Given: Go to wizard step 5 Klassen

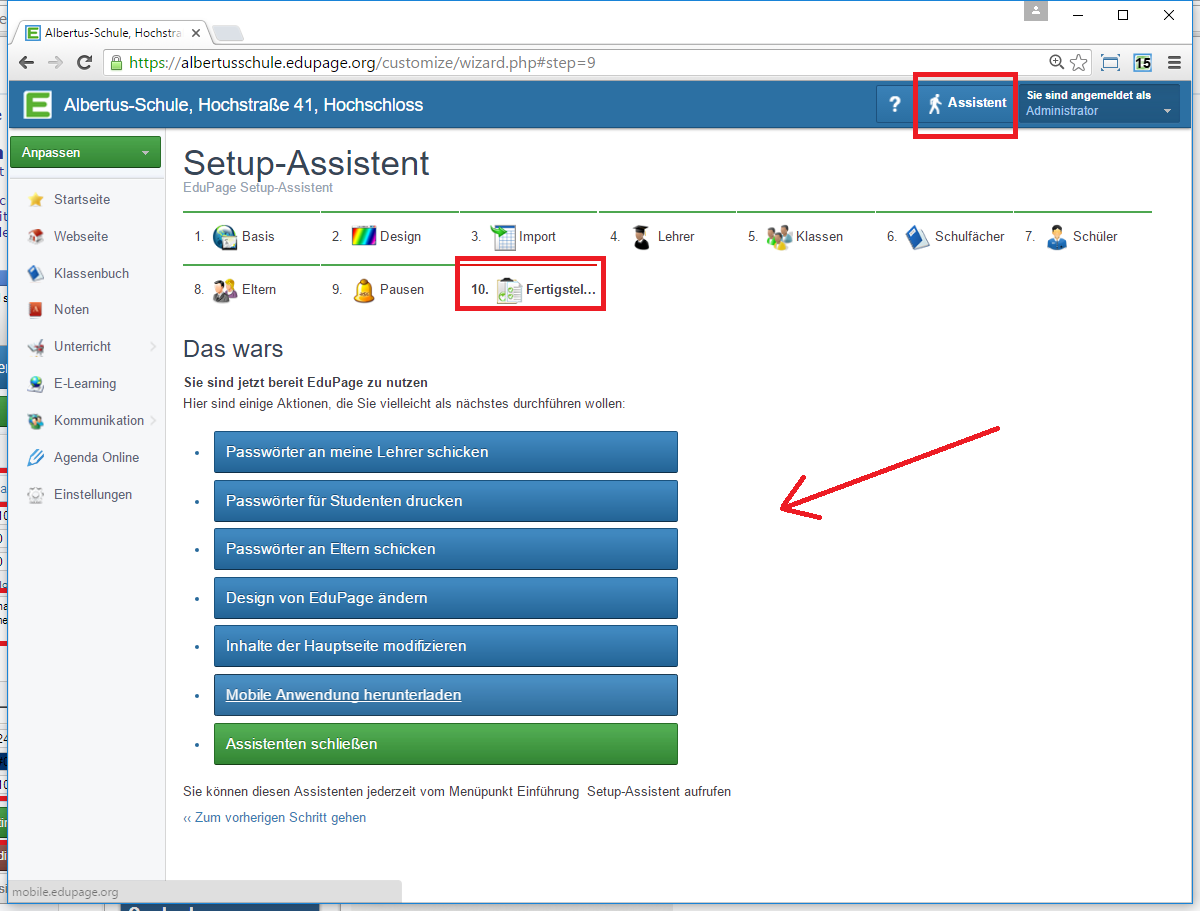Looking at the screenshot, I should pos(806,237).
